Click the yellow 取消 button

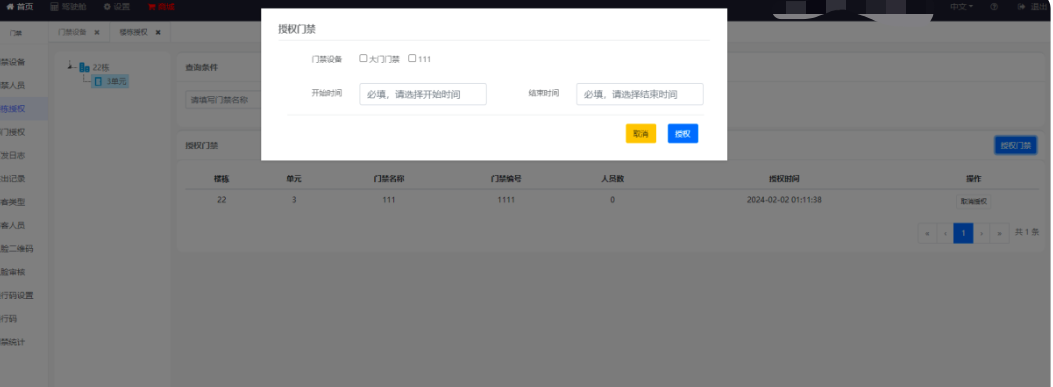click(641, 134)
